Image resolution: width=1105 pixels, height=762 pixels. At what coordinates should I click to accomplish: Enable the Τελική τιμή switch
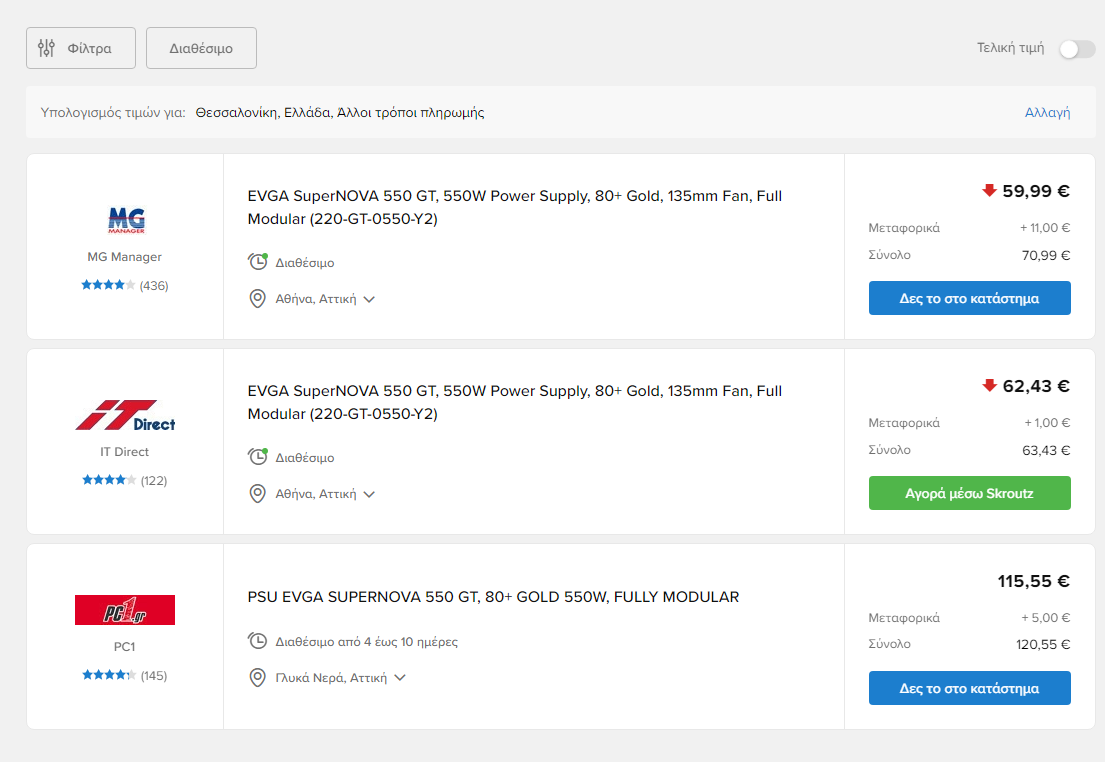coord(1077,49)
